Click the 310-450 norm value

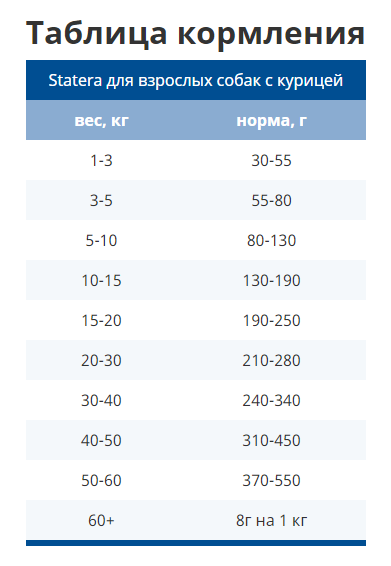pos(271,441)
